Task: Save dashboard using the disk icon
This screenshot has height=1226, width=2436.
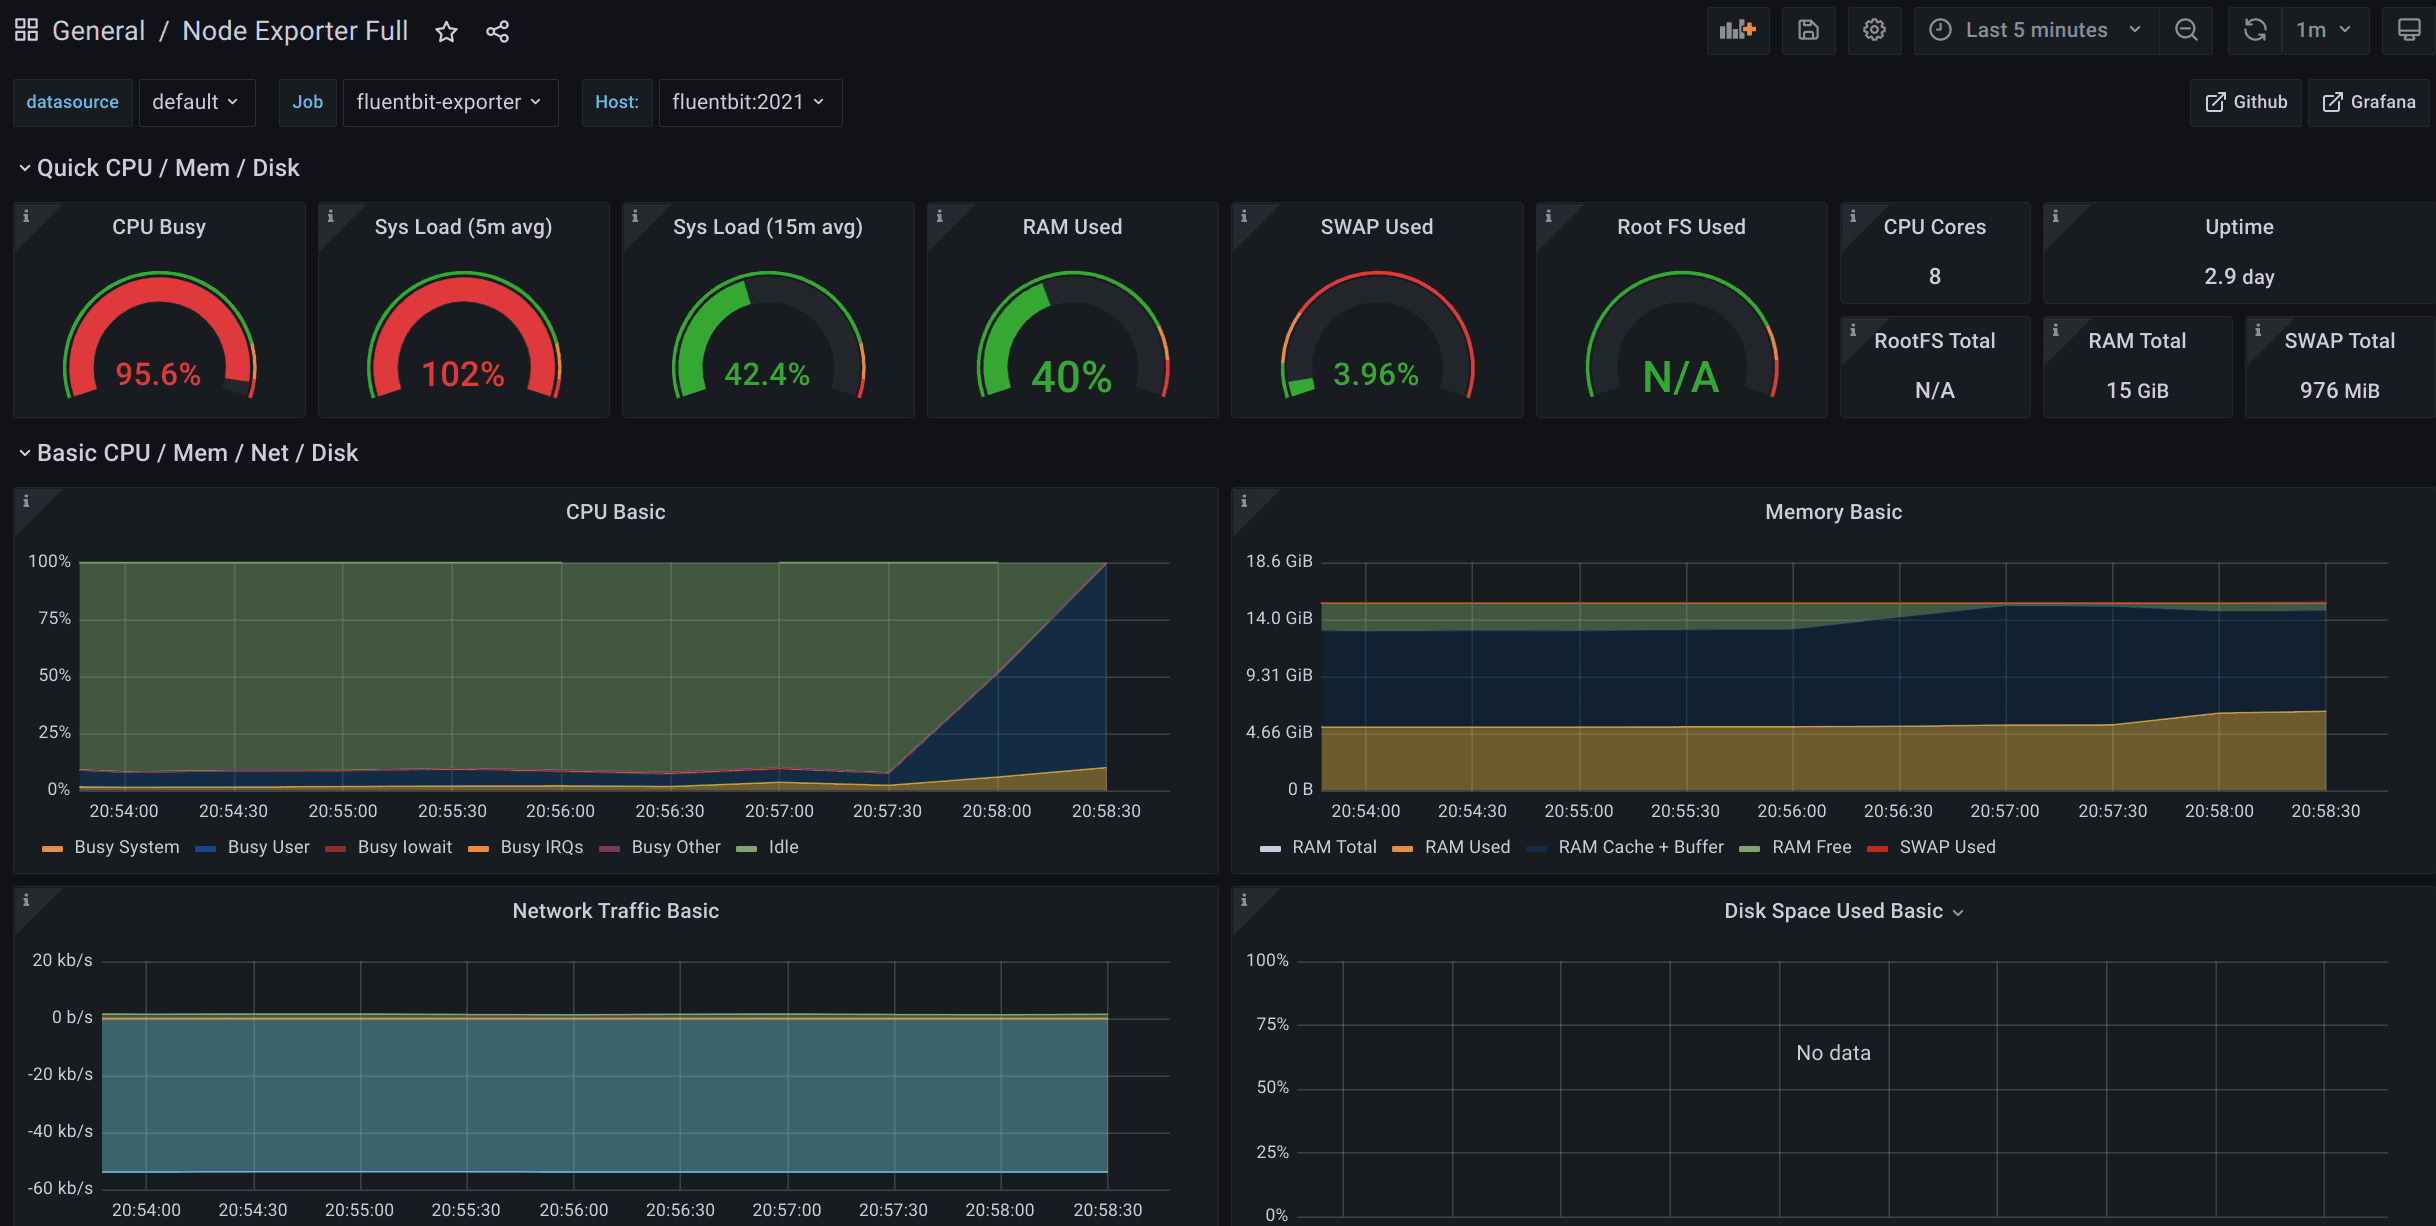Action: pos(1807,30)
